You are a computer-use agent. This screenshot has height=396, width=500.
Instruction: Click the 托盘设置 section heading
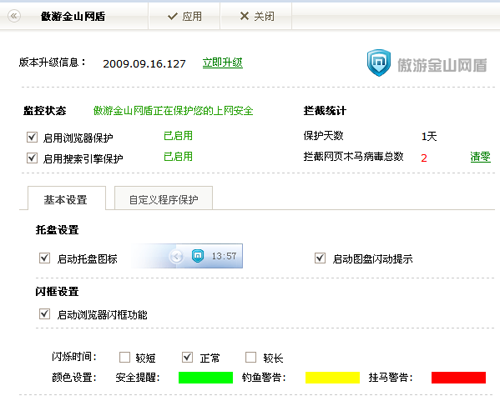[57, 230]
